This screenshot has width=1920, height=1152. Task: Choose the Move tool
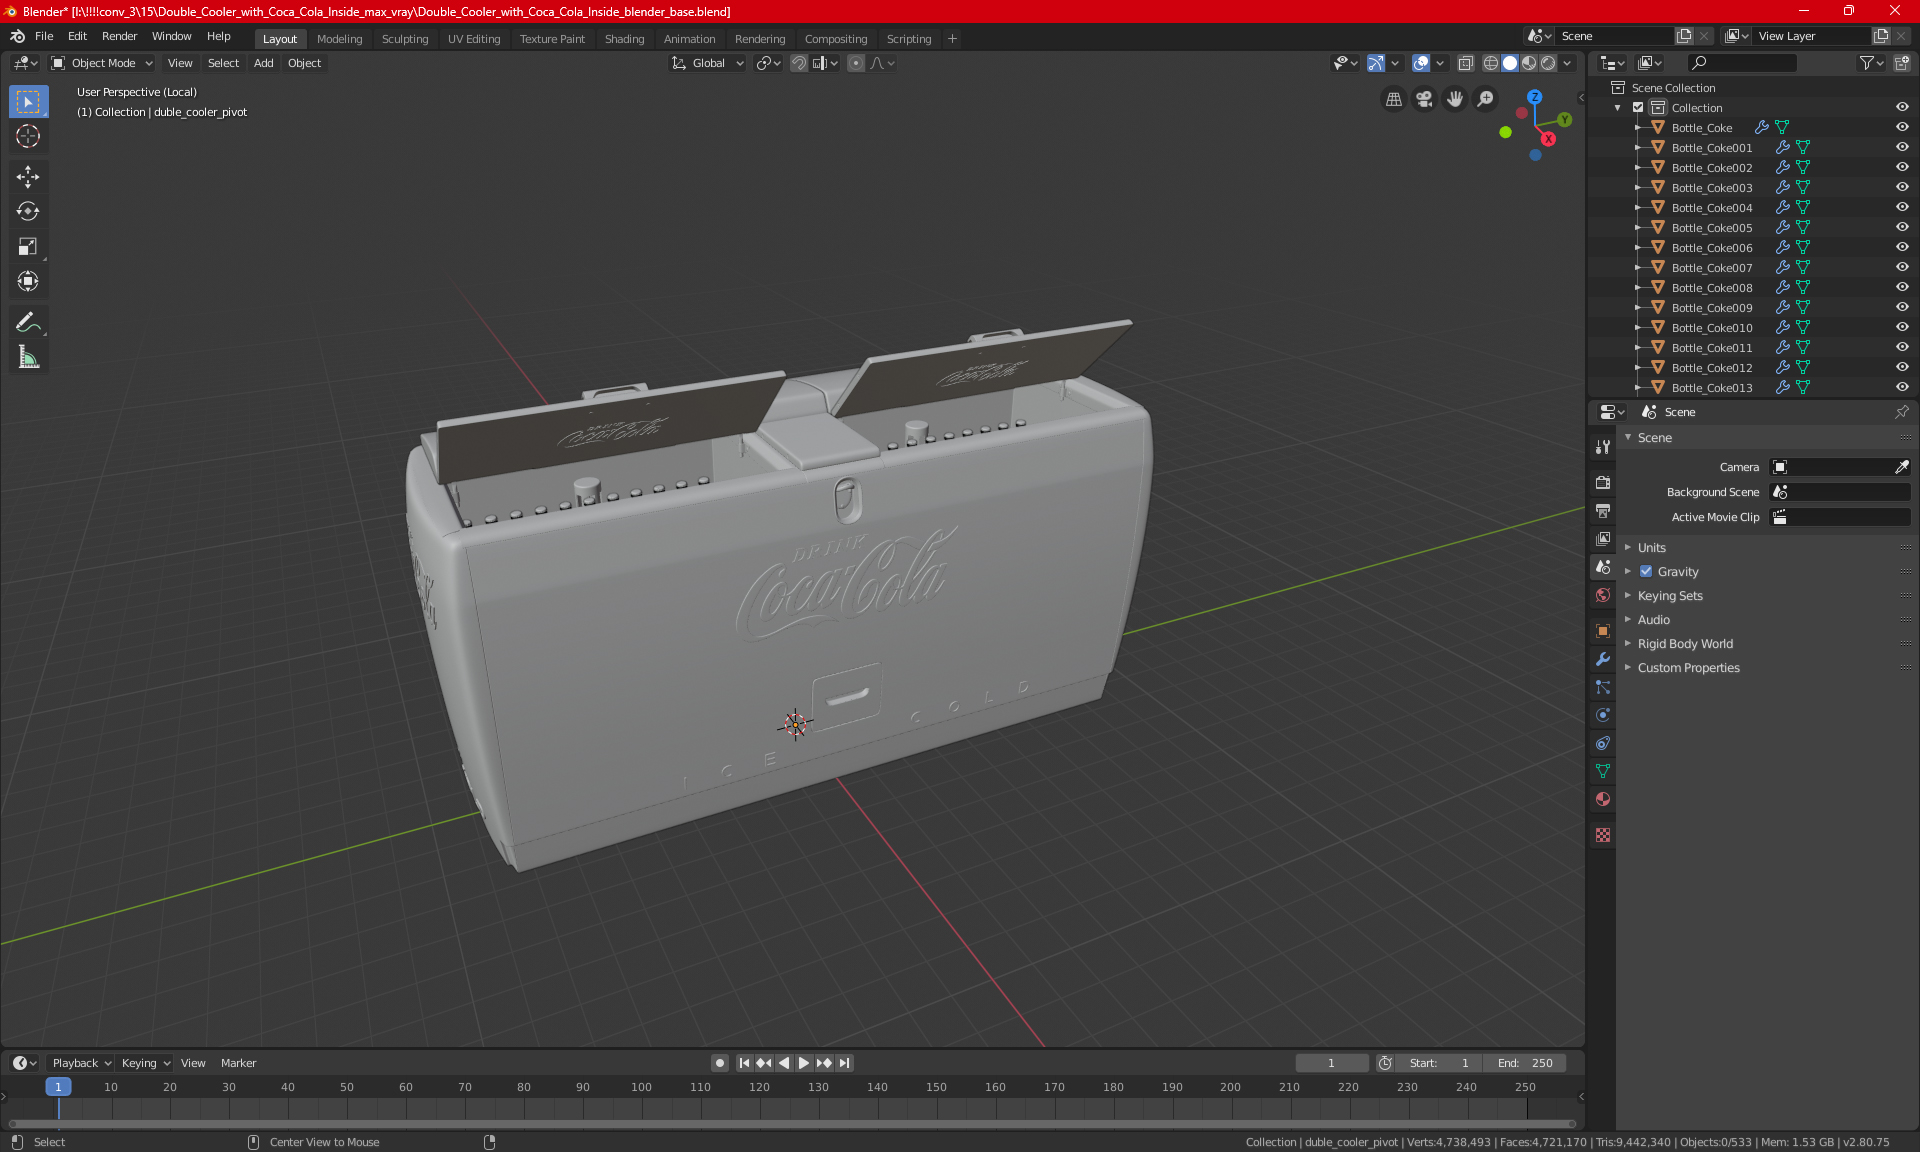(28, 177)
